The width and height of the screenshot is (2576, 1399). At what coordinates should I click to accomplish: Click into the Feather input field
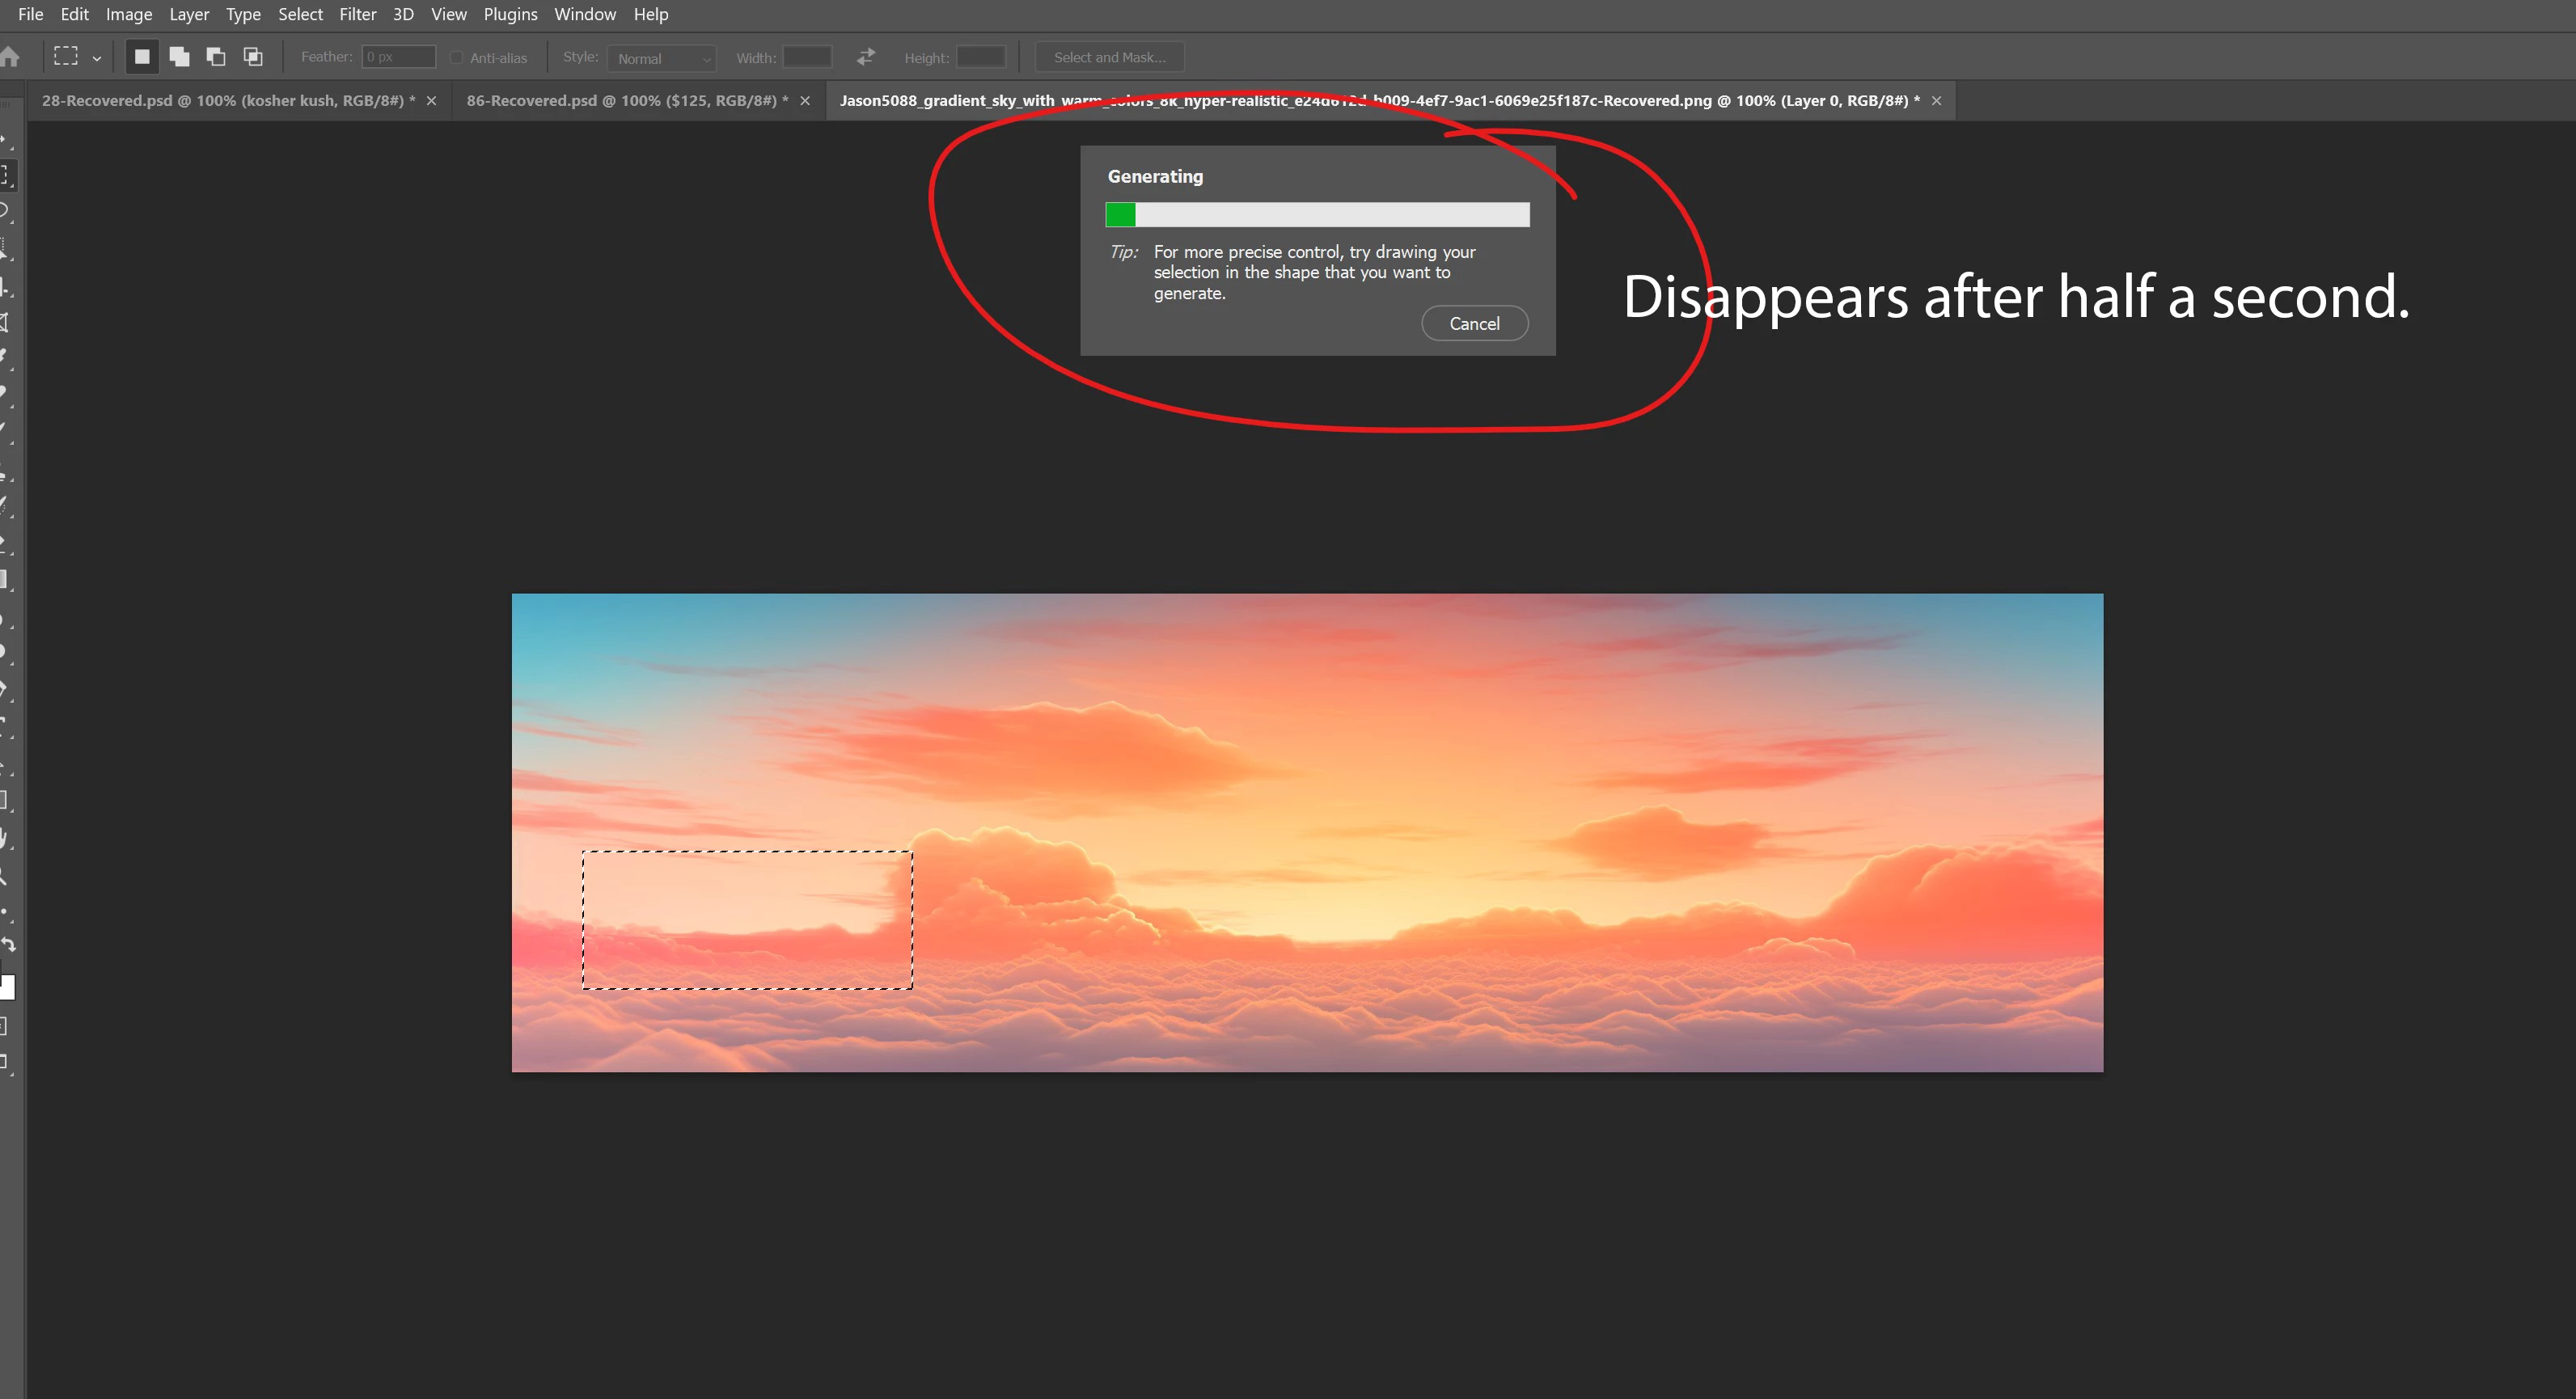[x=399, y=57]
